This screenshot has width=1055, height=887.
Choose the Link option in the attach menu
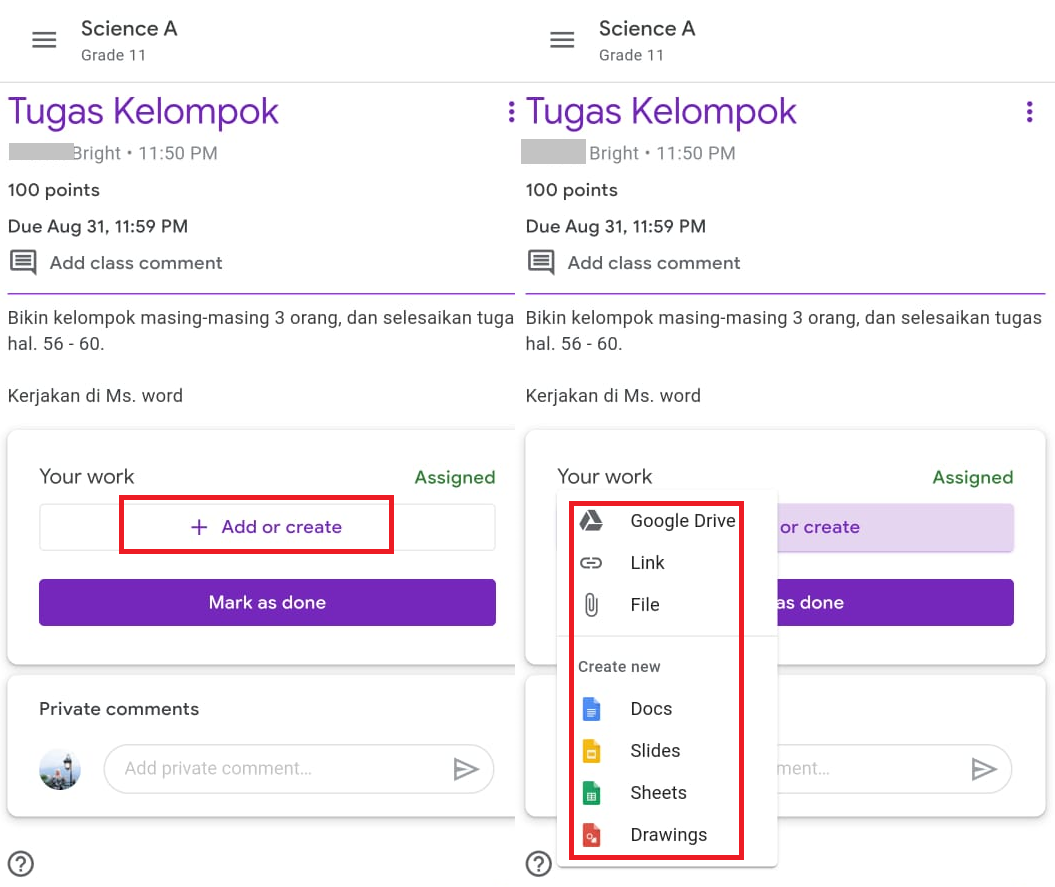(x=647, y=563)
